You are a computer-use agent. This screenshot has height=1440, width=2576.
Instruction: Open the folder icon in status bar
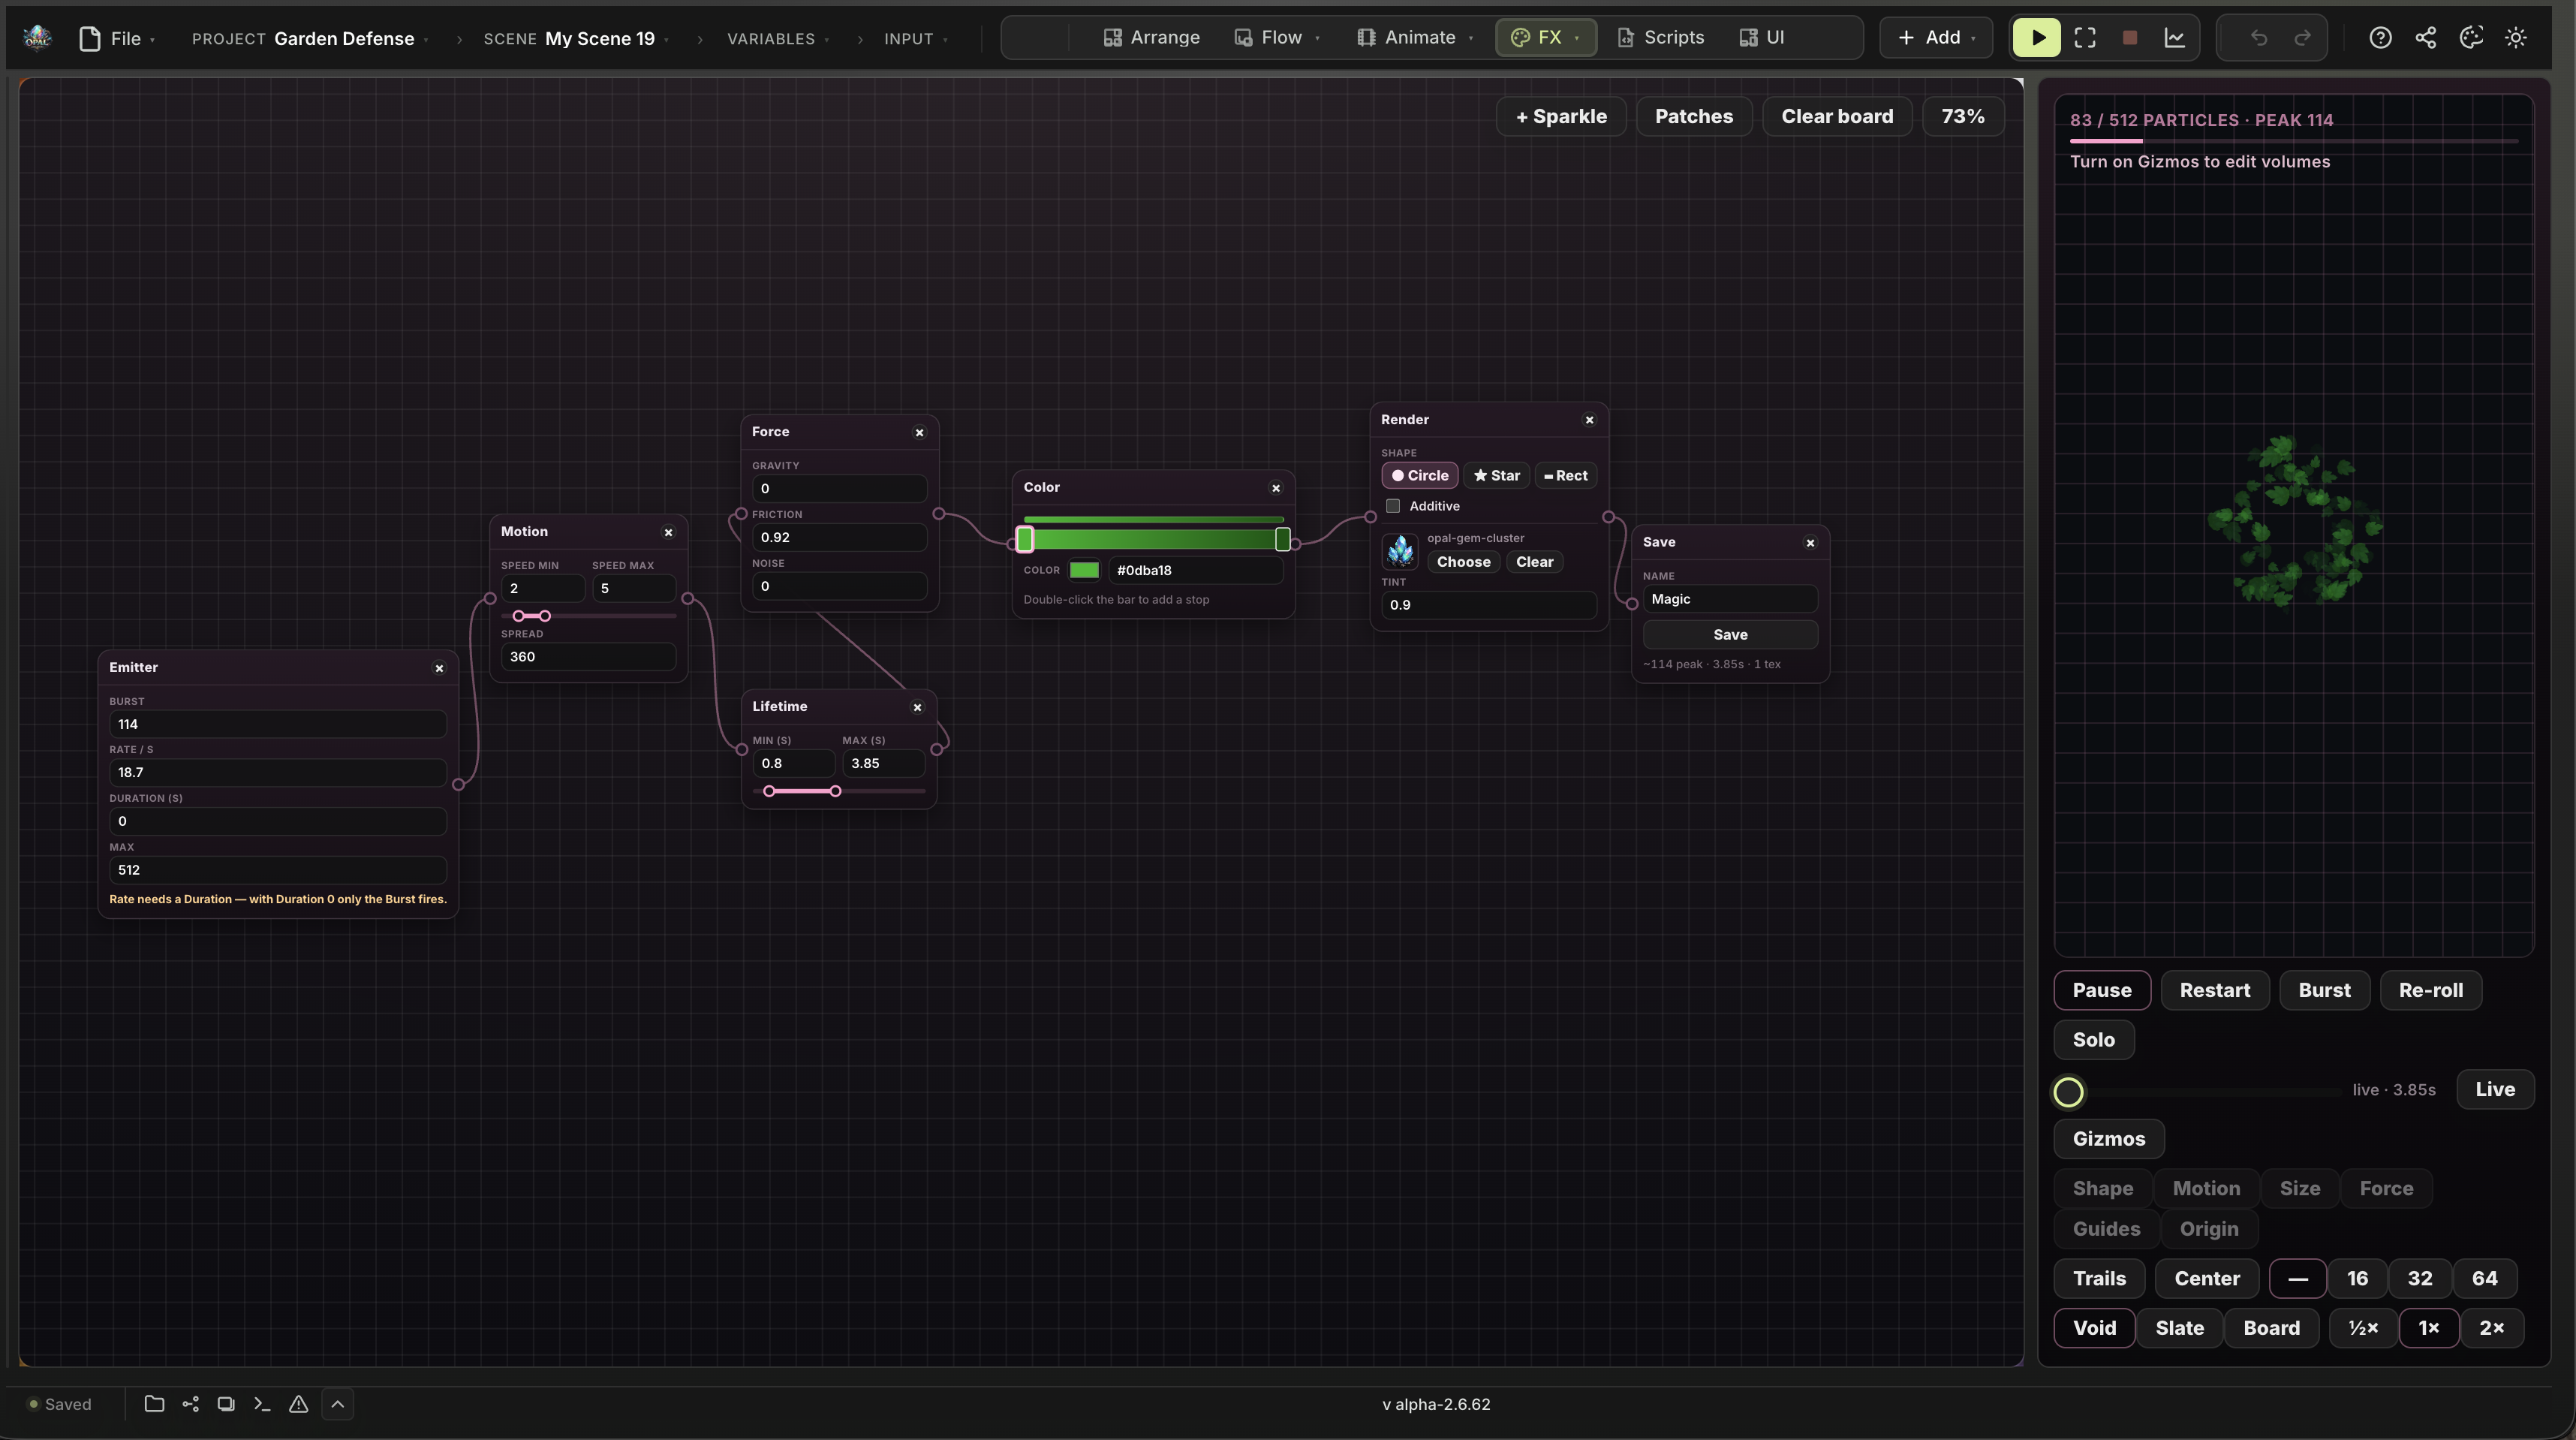coord(154,1404)
